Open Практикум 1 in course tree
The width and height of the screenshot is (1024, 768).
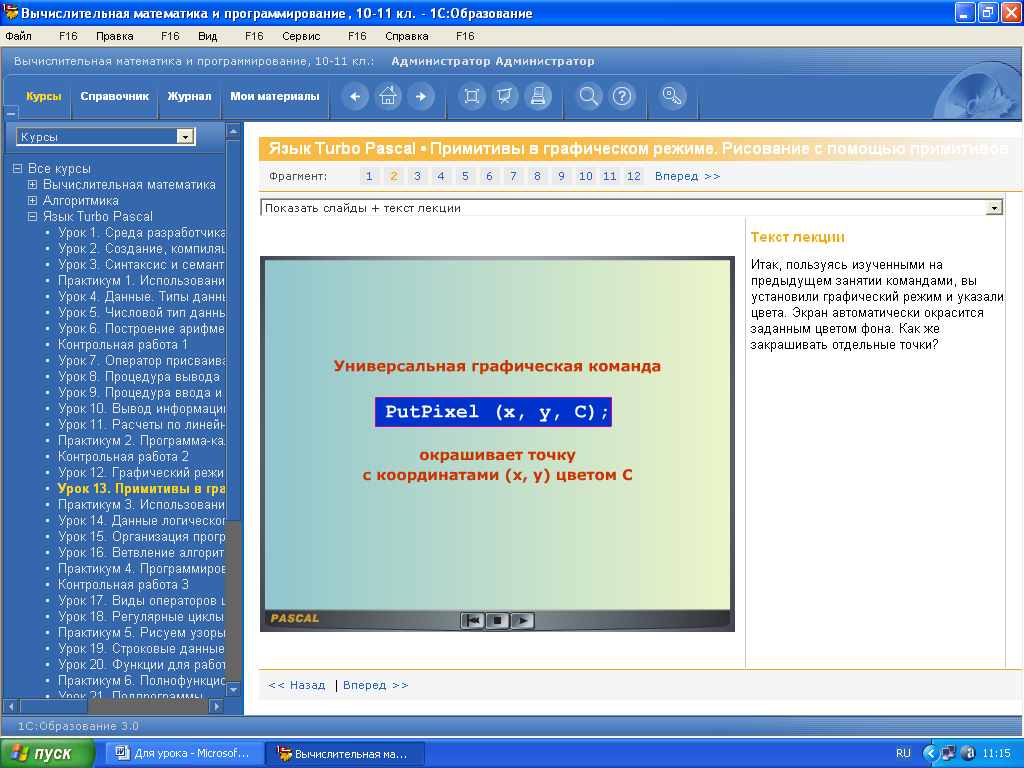click(x=141, y=280)
